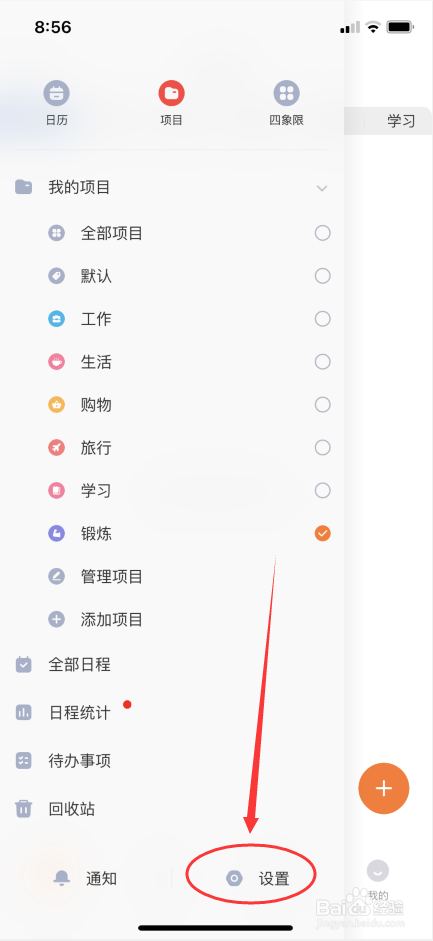
Task: Open 设置 gear icon
Action: pos(234,879)
